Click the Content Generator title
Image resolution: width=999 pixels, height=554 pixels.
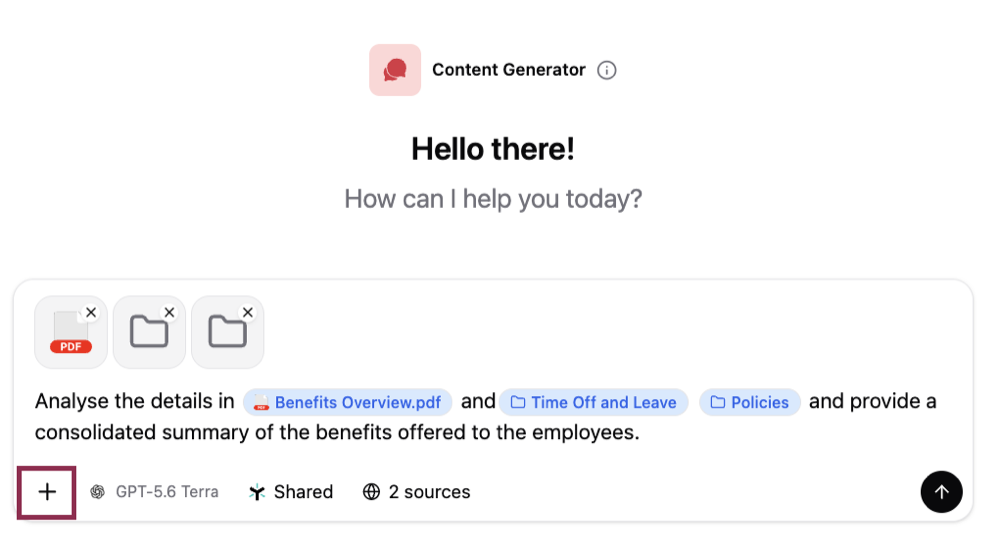508,70
